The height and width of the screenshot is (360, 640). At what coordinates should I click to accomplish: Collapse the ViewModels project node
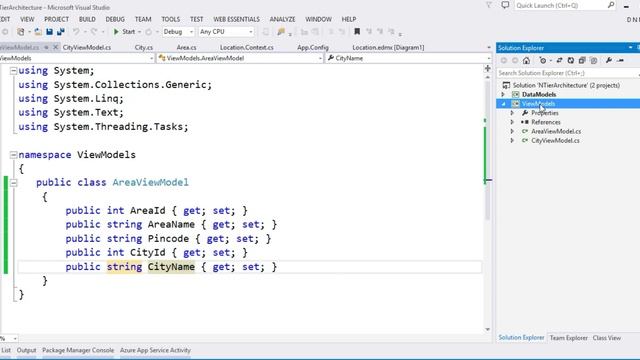pos(503,104)
